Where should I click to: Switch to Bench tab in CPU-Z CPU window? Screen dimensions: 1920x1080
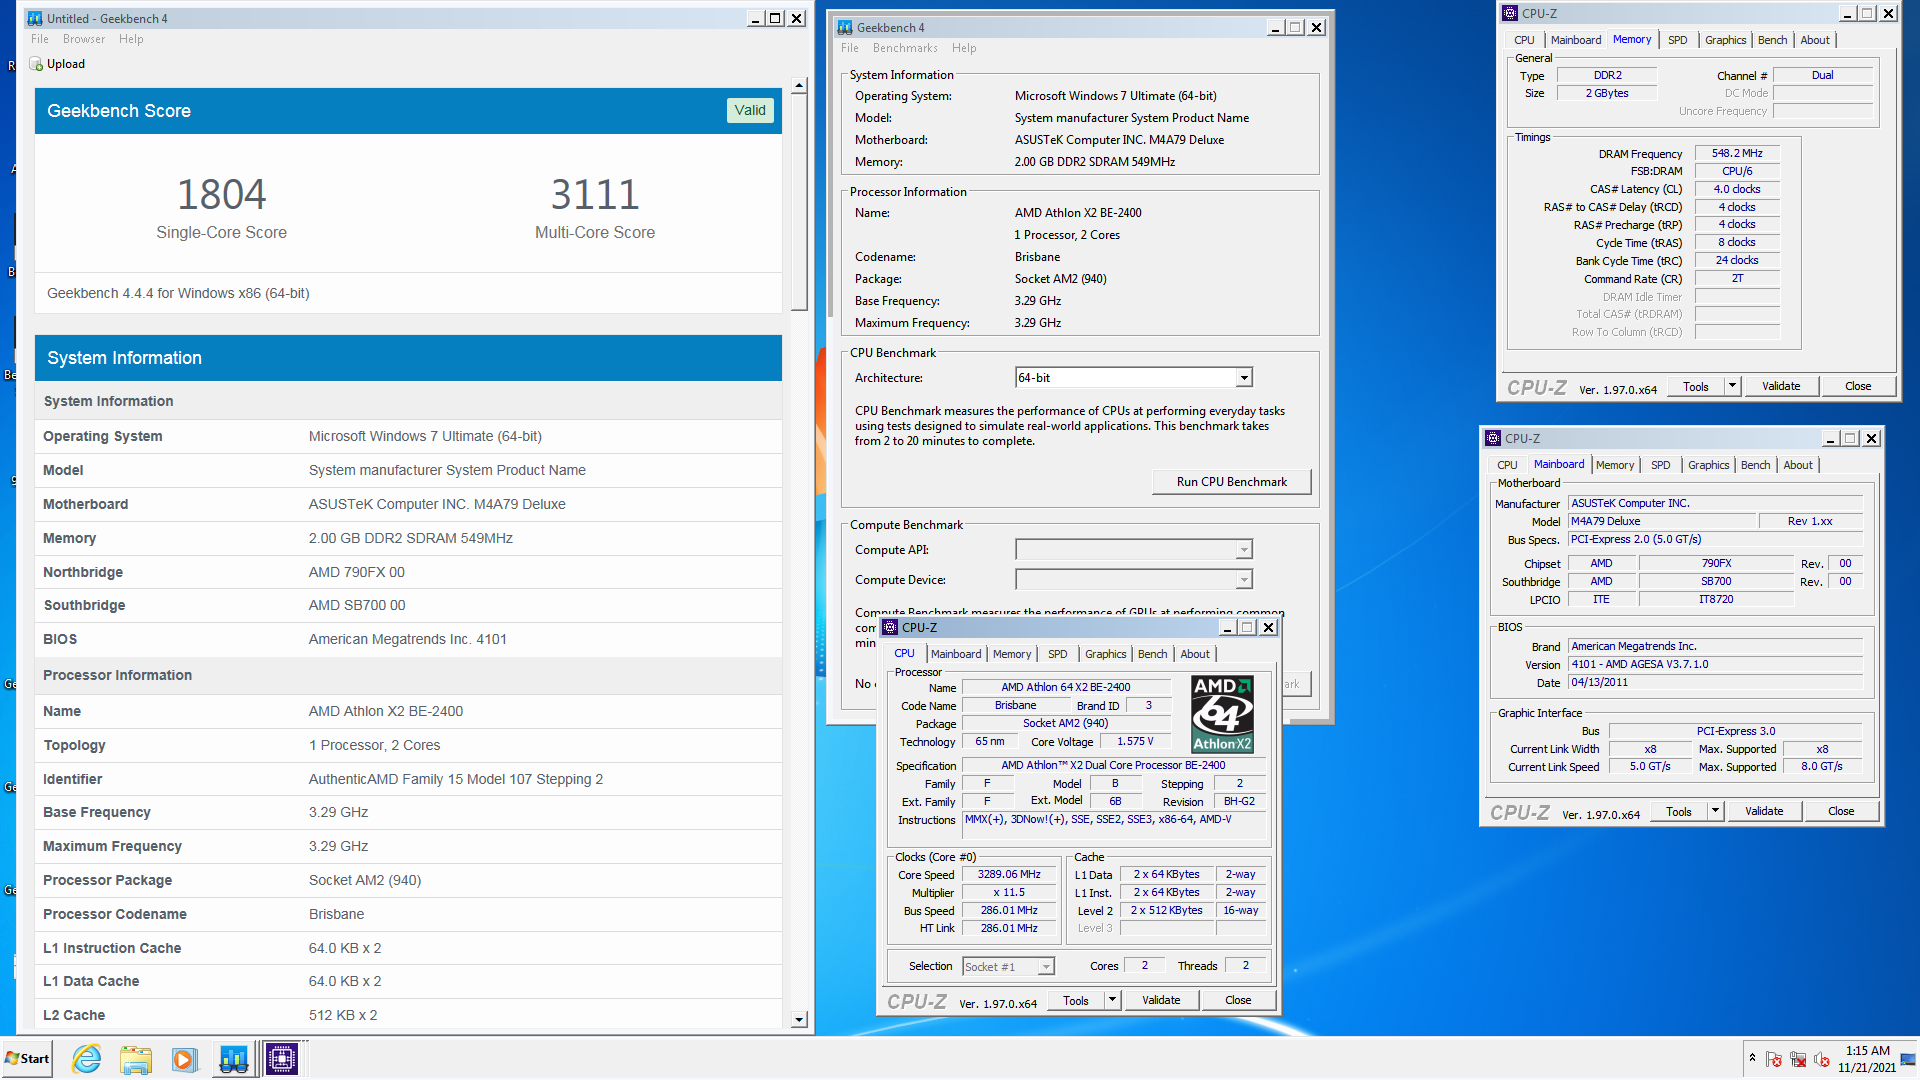point(1153,654)
